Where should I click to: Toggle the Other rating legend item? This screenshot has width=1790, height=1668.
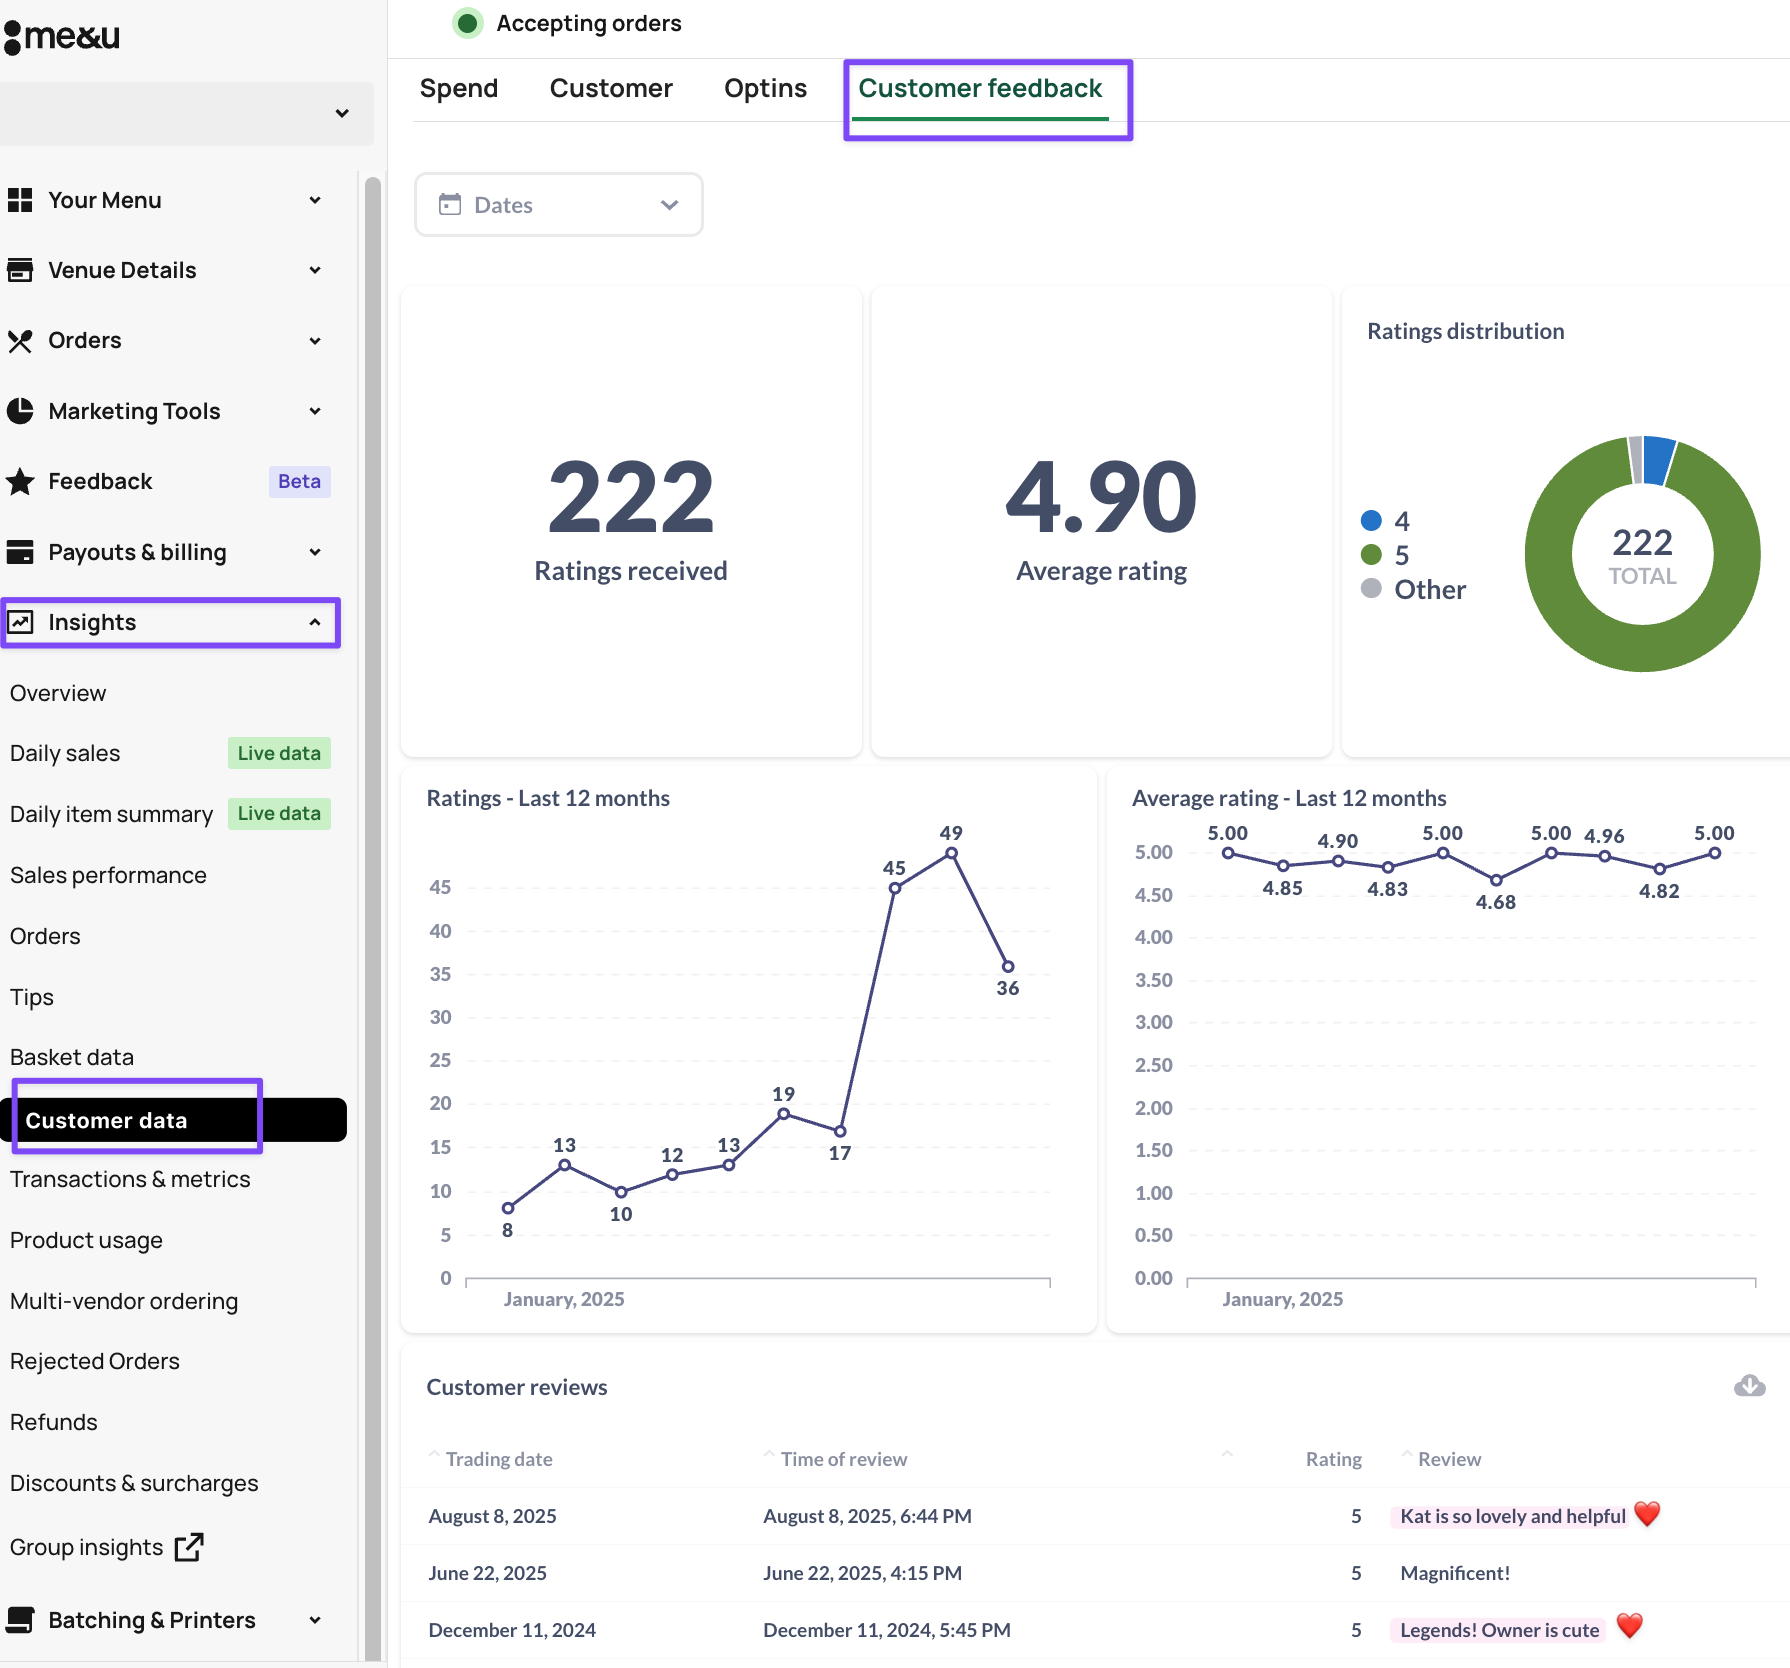point(1414,589)
